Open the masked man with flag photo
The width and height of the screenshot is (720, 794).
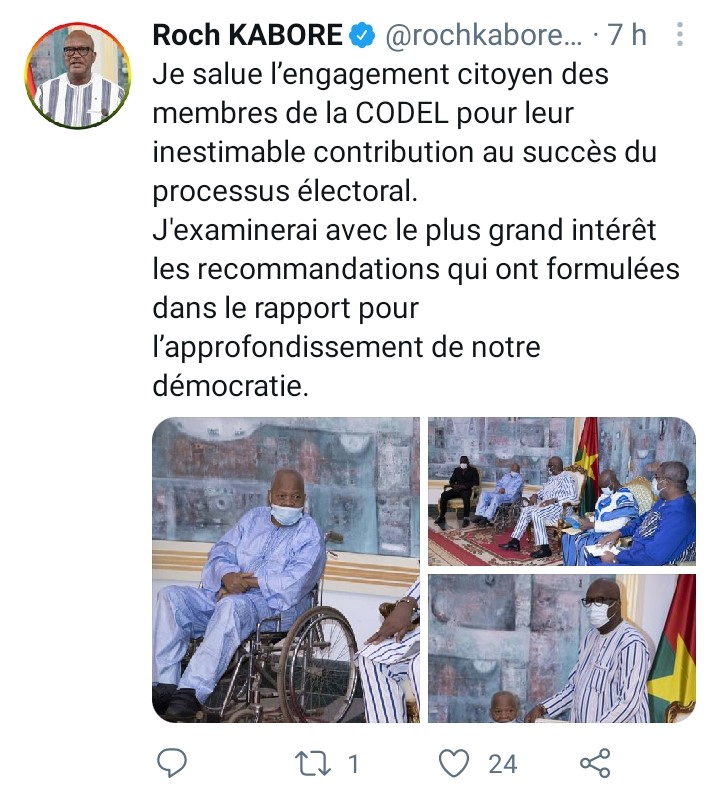point(562,648)
